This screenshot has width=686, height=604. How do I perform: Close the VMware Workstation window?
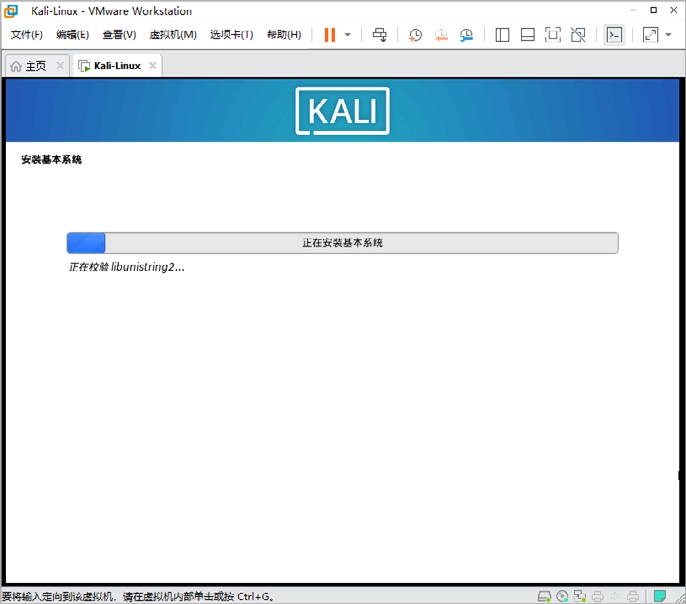click(x=674, y=10)
